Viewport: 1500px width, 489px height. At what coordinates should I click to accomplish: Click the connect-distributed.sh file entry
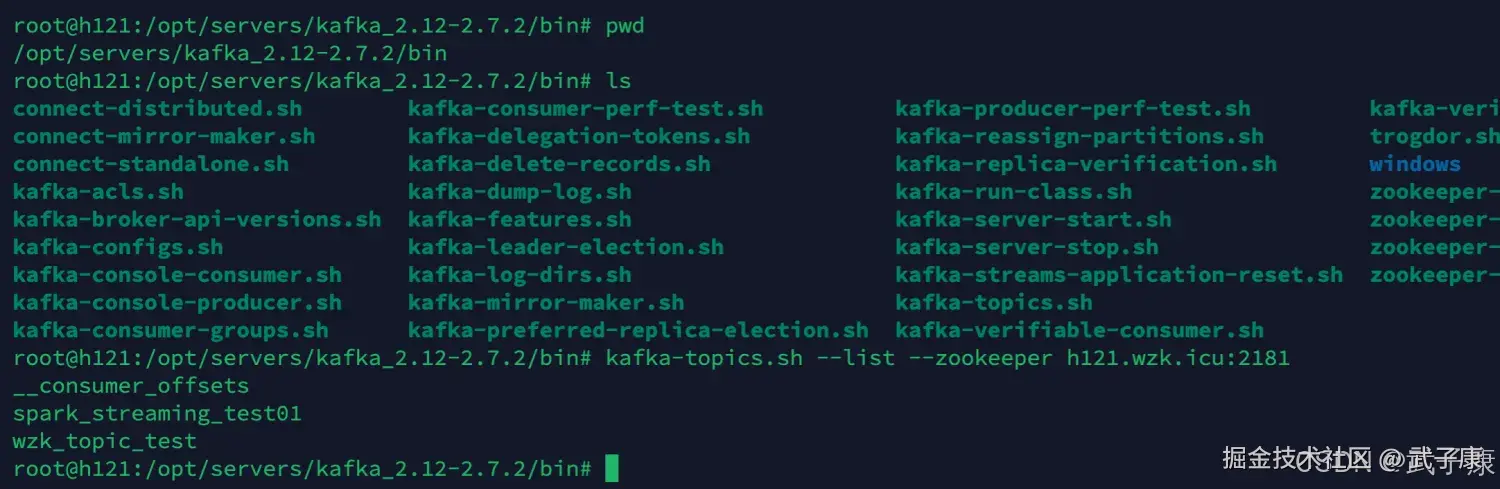157,108
